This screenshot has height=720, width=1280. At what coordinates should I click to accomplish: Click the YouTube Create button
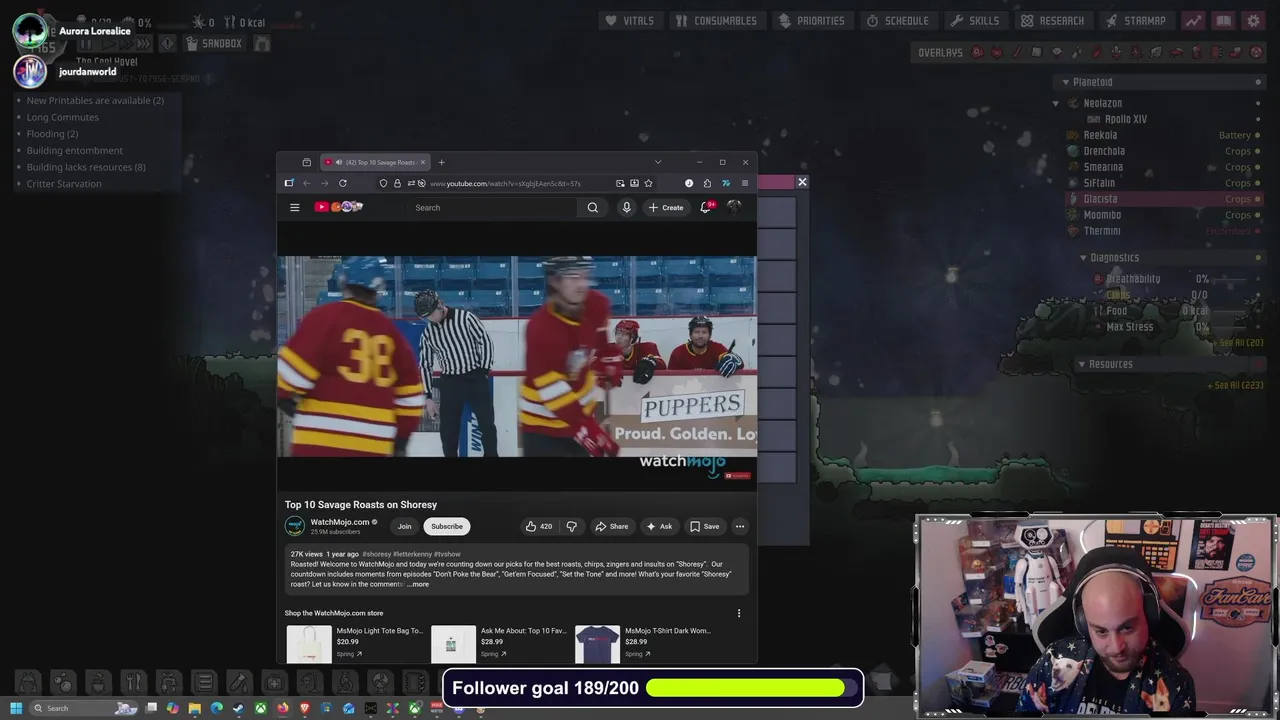[x=666, y=208]
